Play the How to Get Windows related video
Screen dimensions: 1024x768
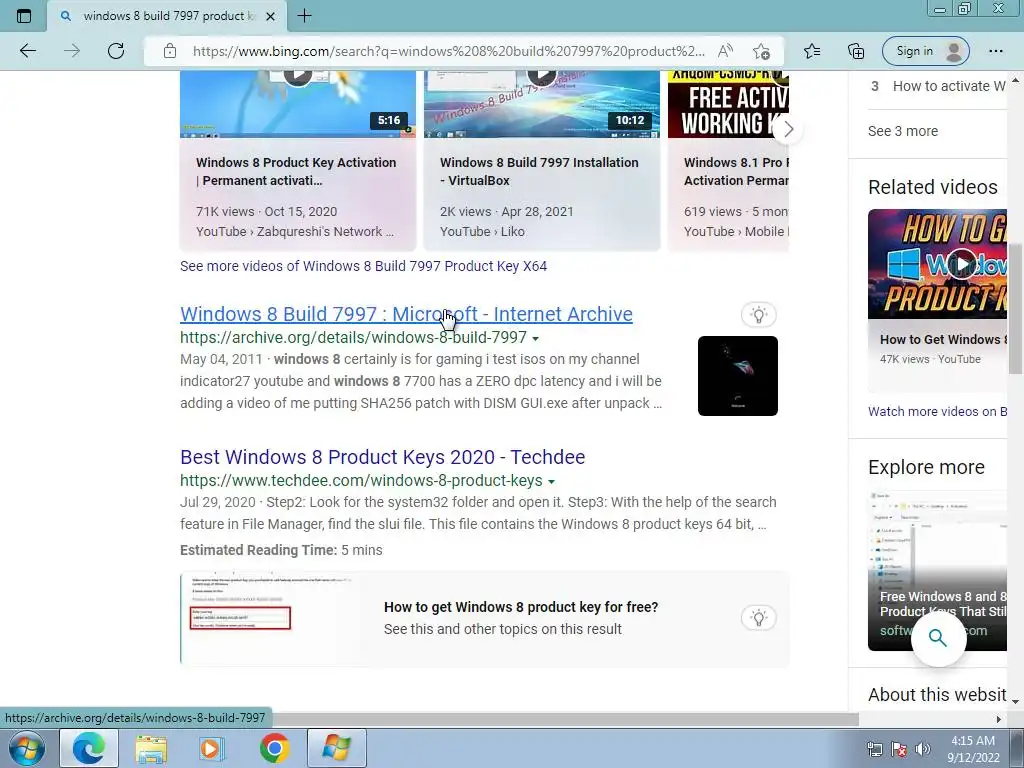tap(961, 264)
